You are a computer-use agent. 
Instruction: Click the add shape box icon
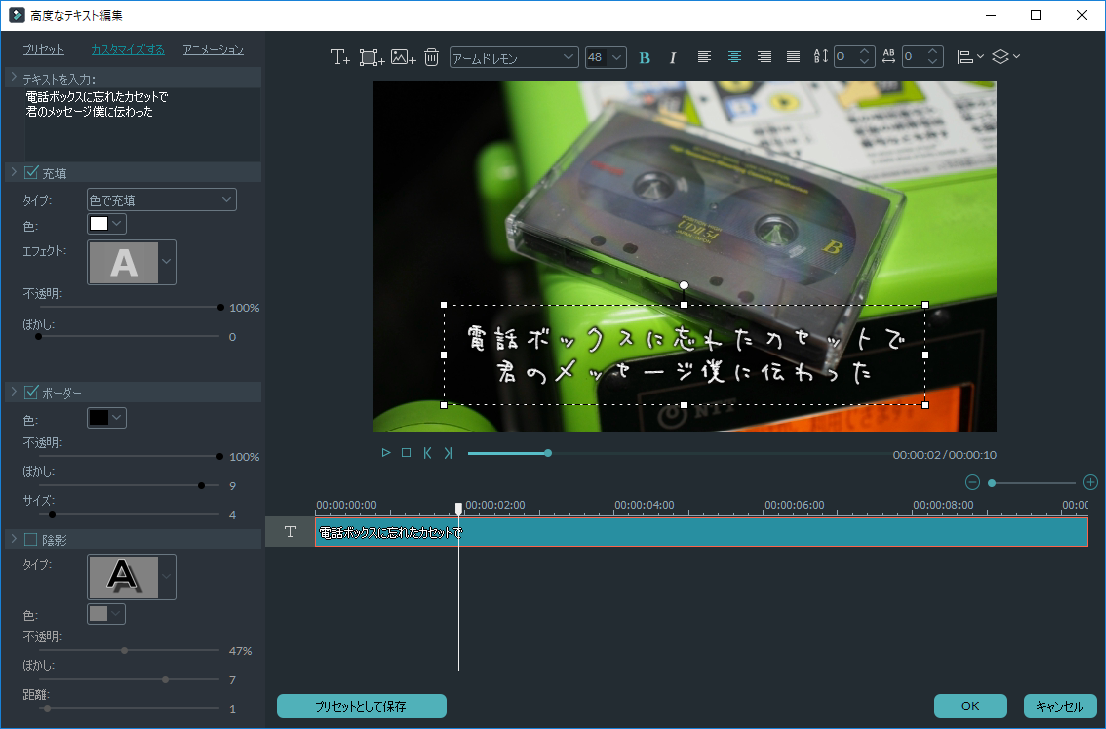pos(372,57)
